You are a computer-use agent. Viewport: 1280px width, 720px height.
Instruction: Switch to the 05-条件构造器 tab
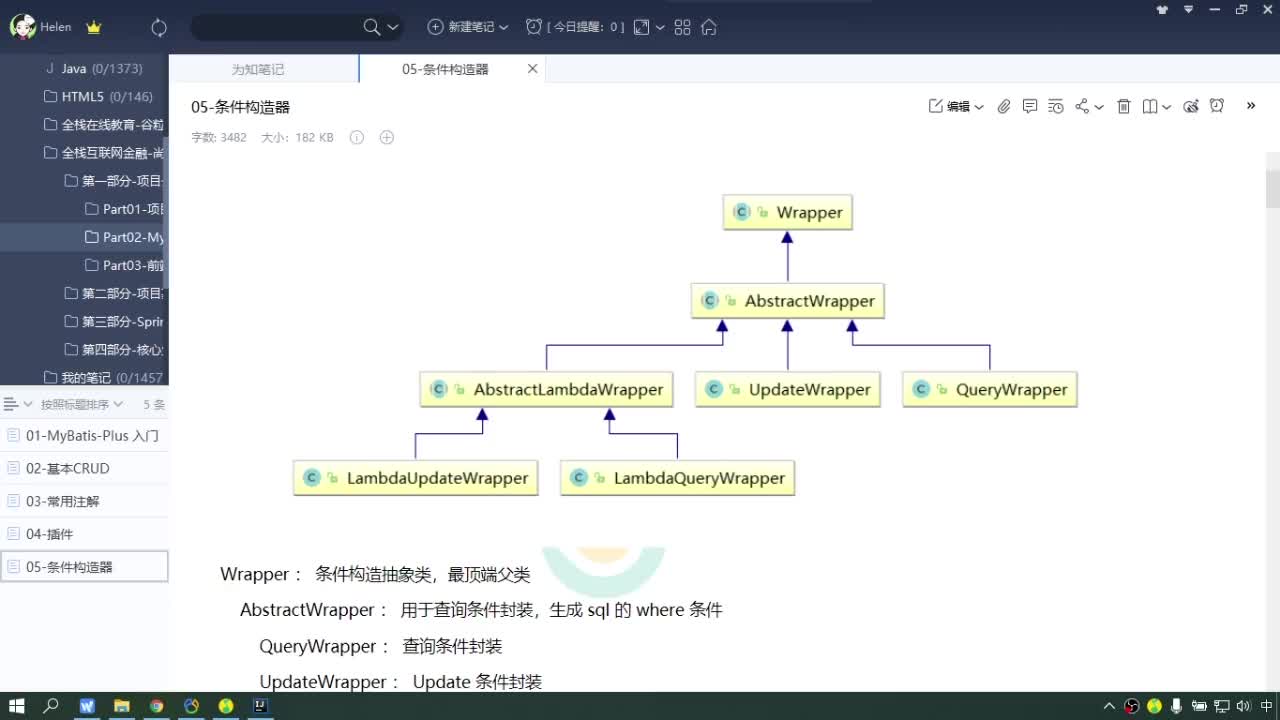pos(445,69)
